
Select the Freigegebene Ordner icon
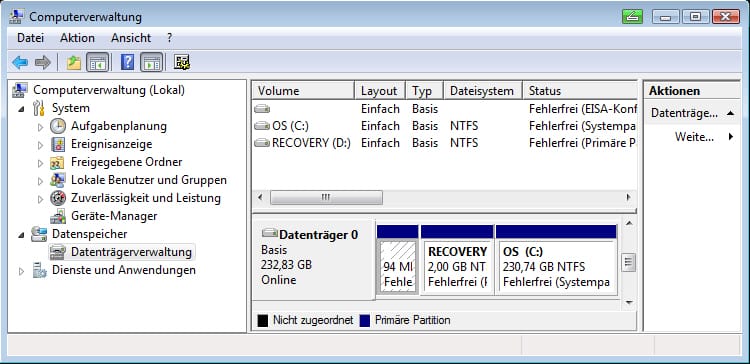click(57, 163)
